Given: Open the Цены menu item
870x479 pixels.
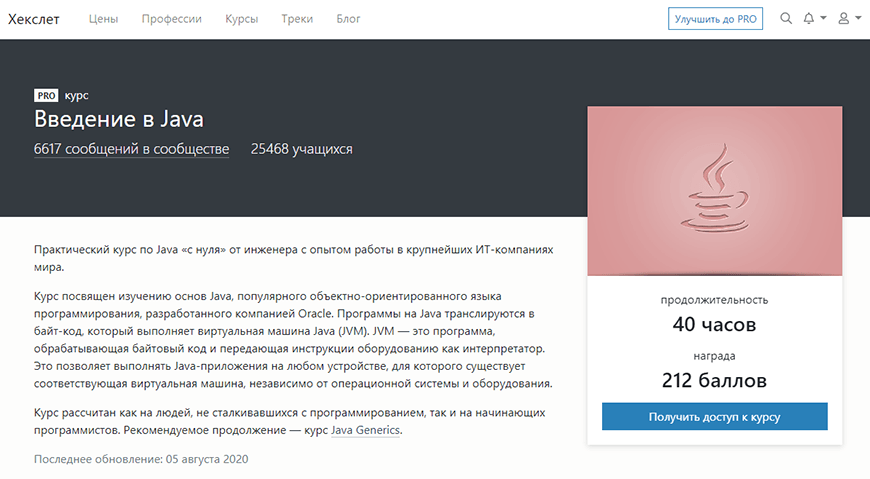Looking at the screenshot, I should [x=103, y=19].
